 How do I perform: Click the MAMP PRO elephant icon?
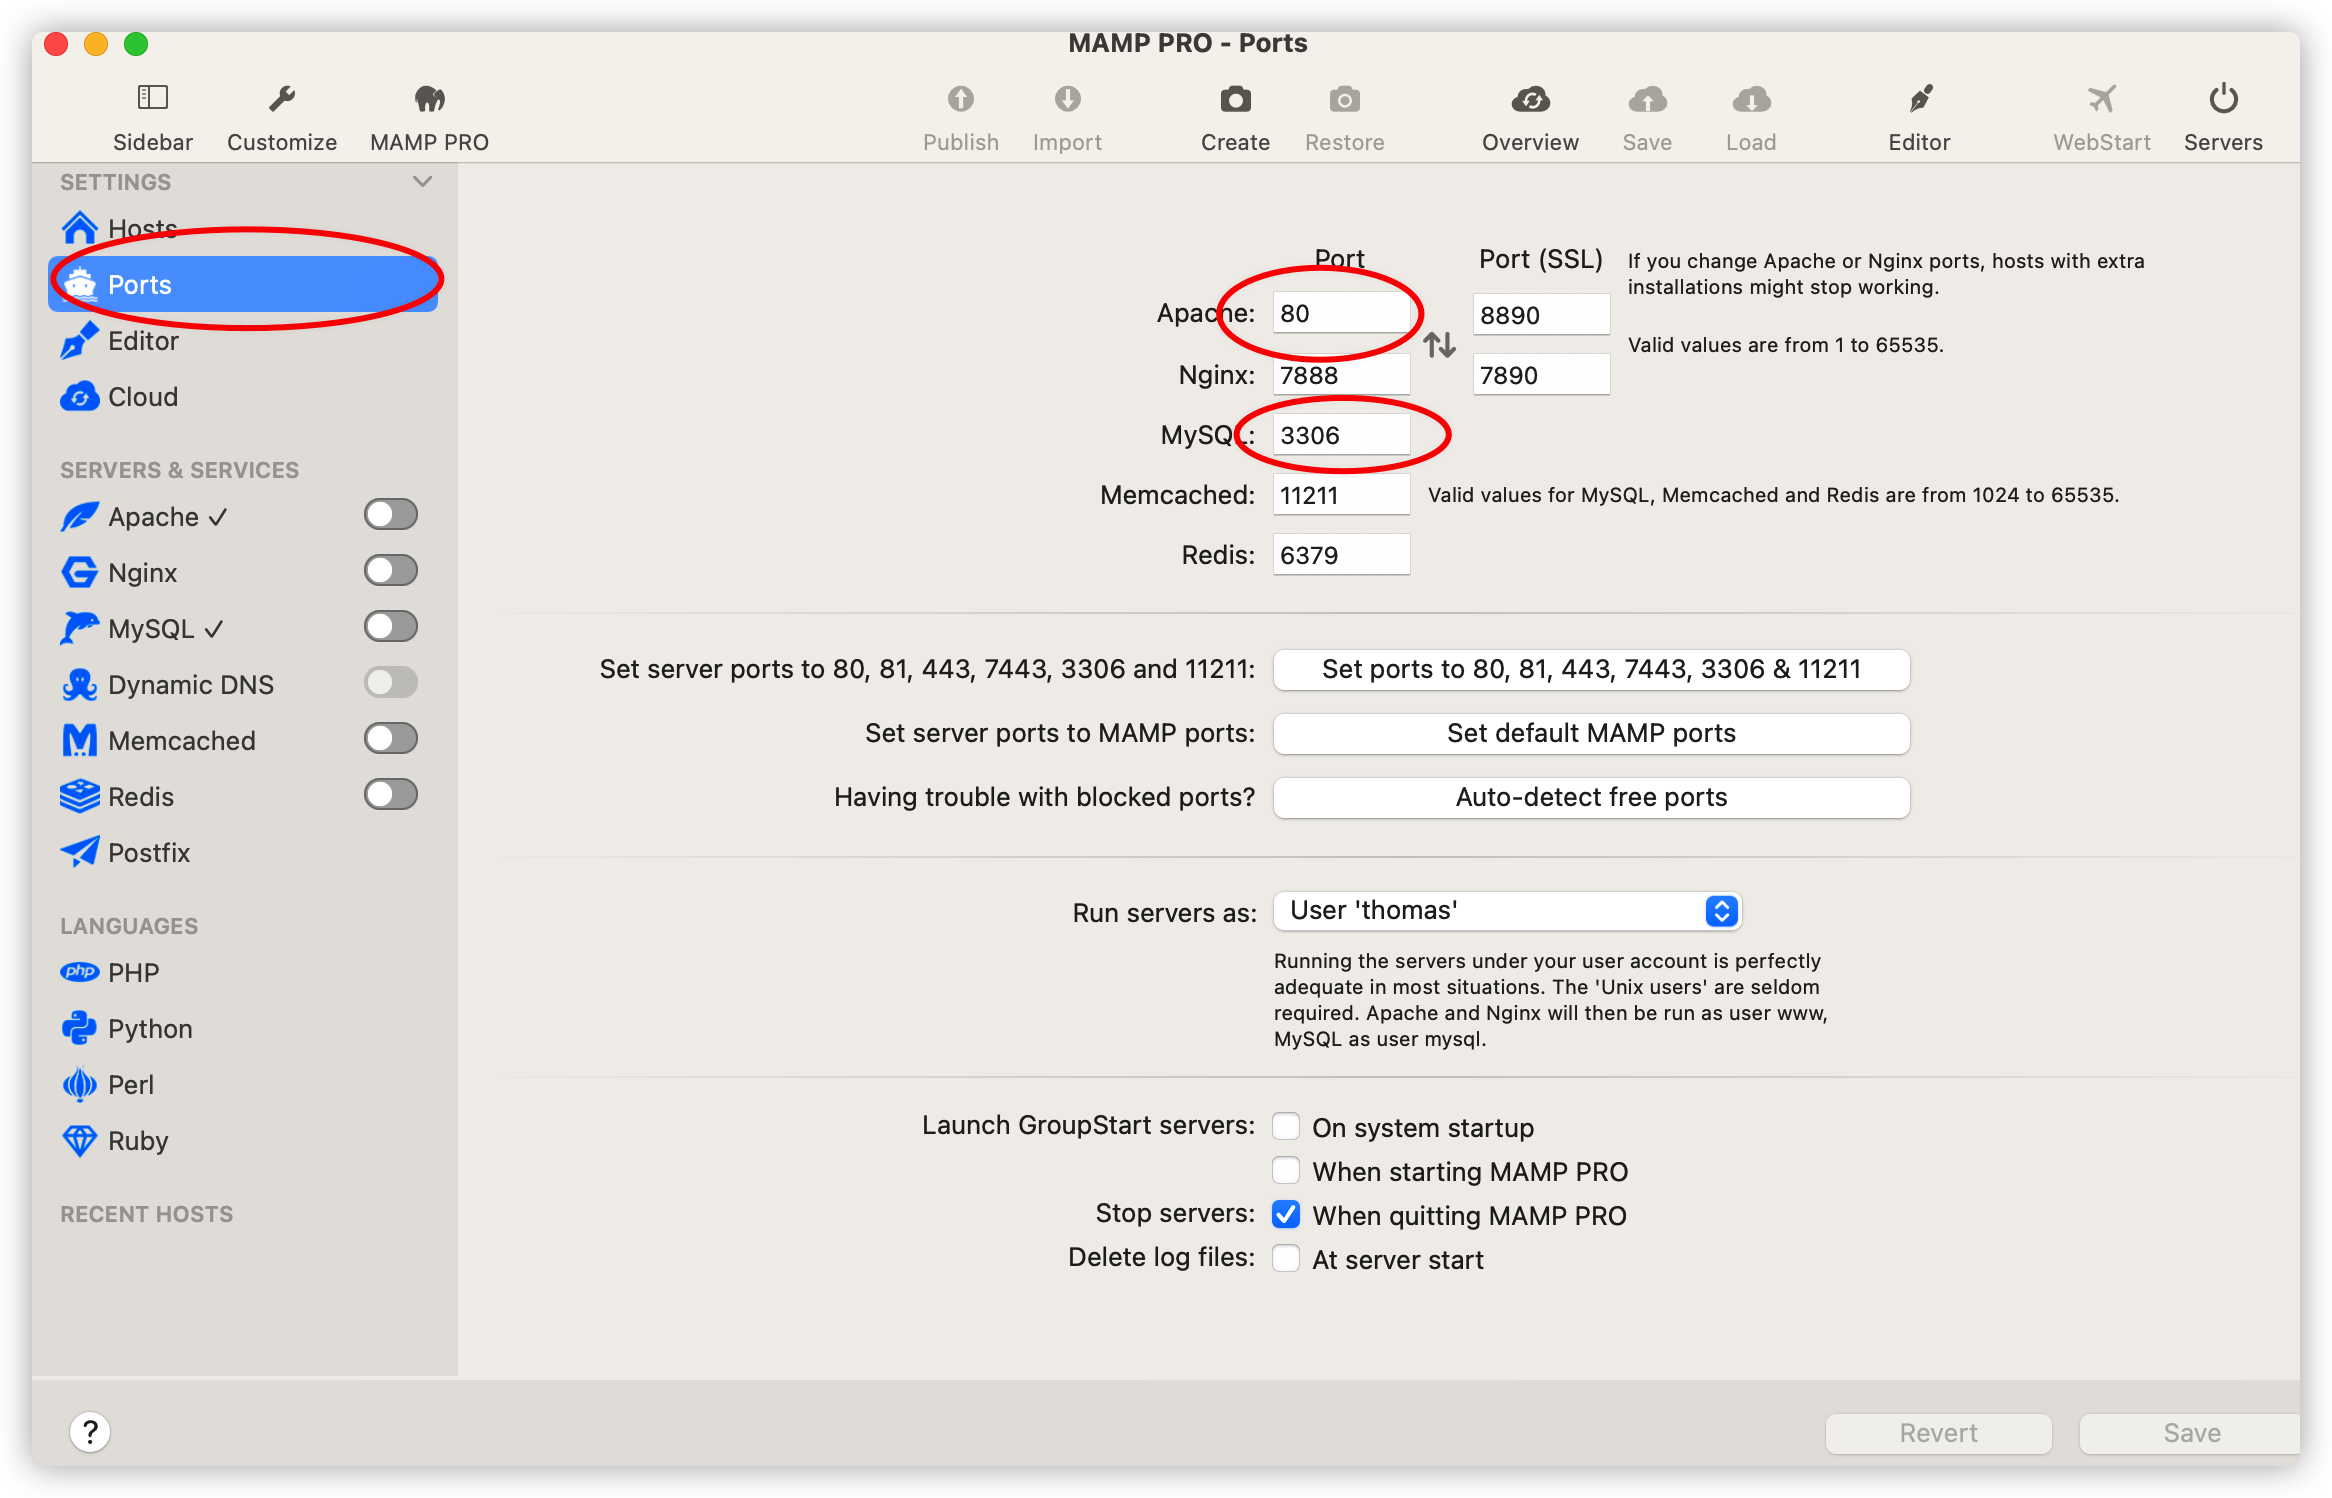429,98
